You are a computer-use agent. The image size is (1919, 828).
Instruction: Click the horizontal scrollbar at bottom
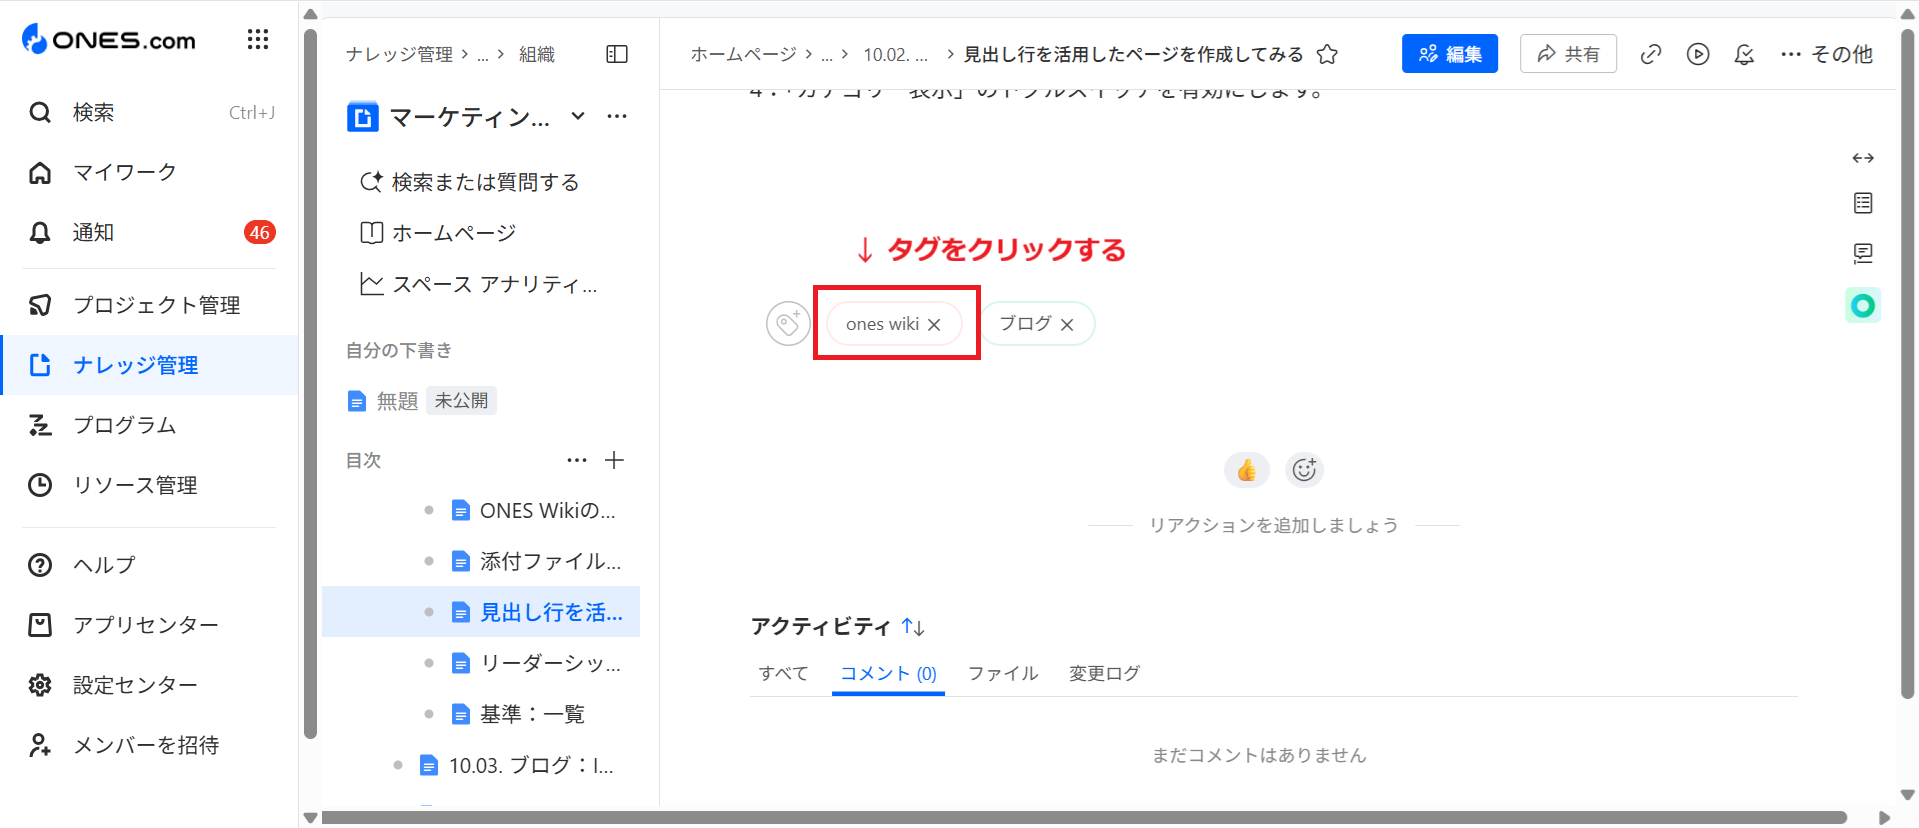1084,817
